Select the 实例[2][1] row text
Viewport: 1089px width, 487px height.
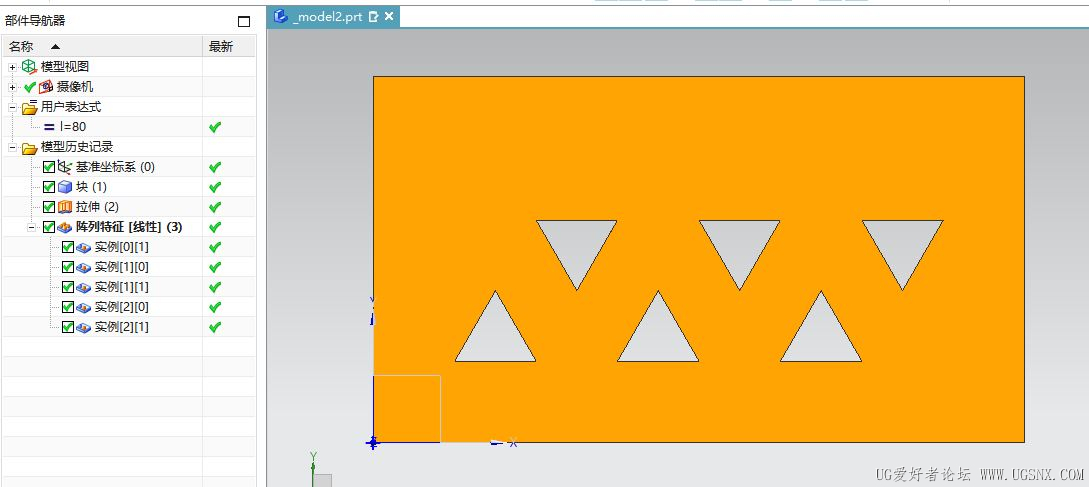(x=122, y=327)
